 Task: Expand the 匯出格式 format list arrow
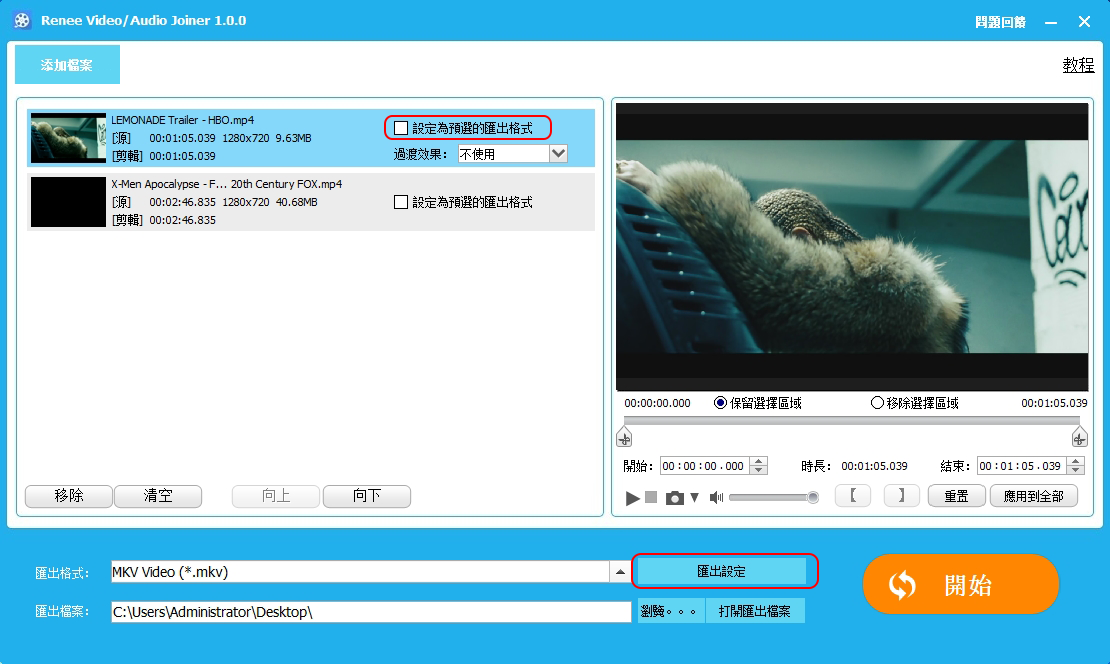(x=620, y=572)
